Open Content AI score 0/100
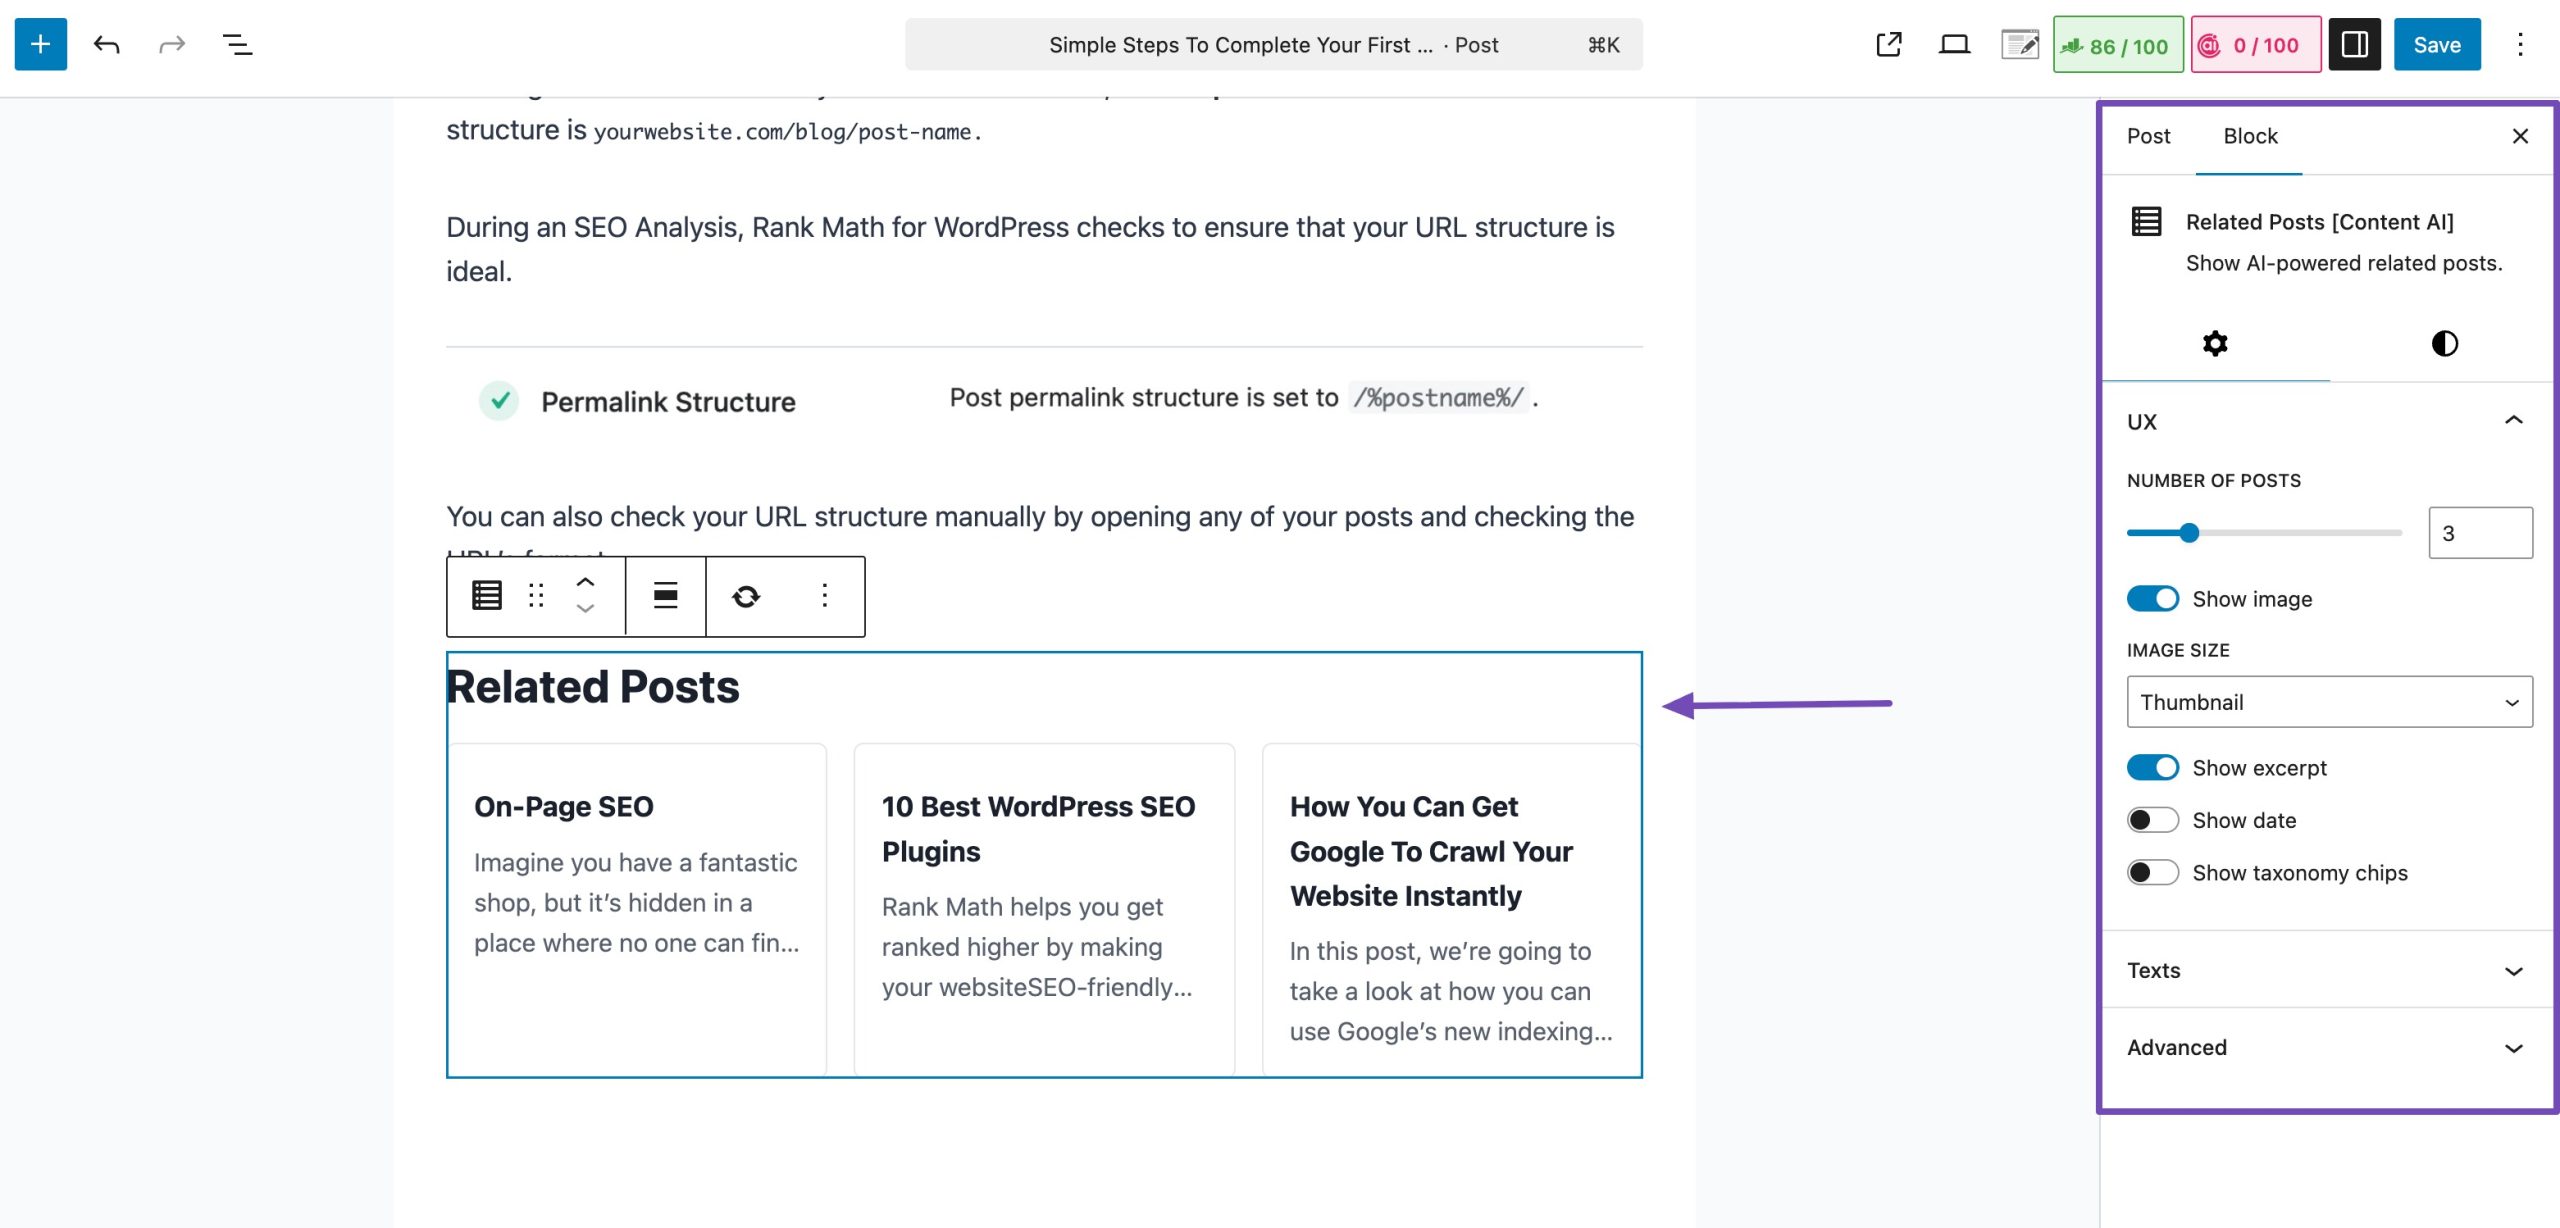This screenshot has width=2560, height=1228. tap(2255, 45)
